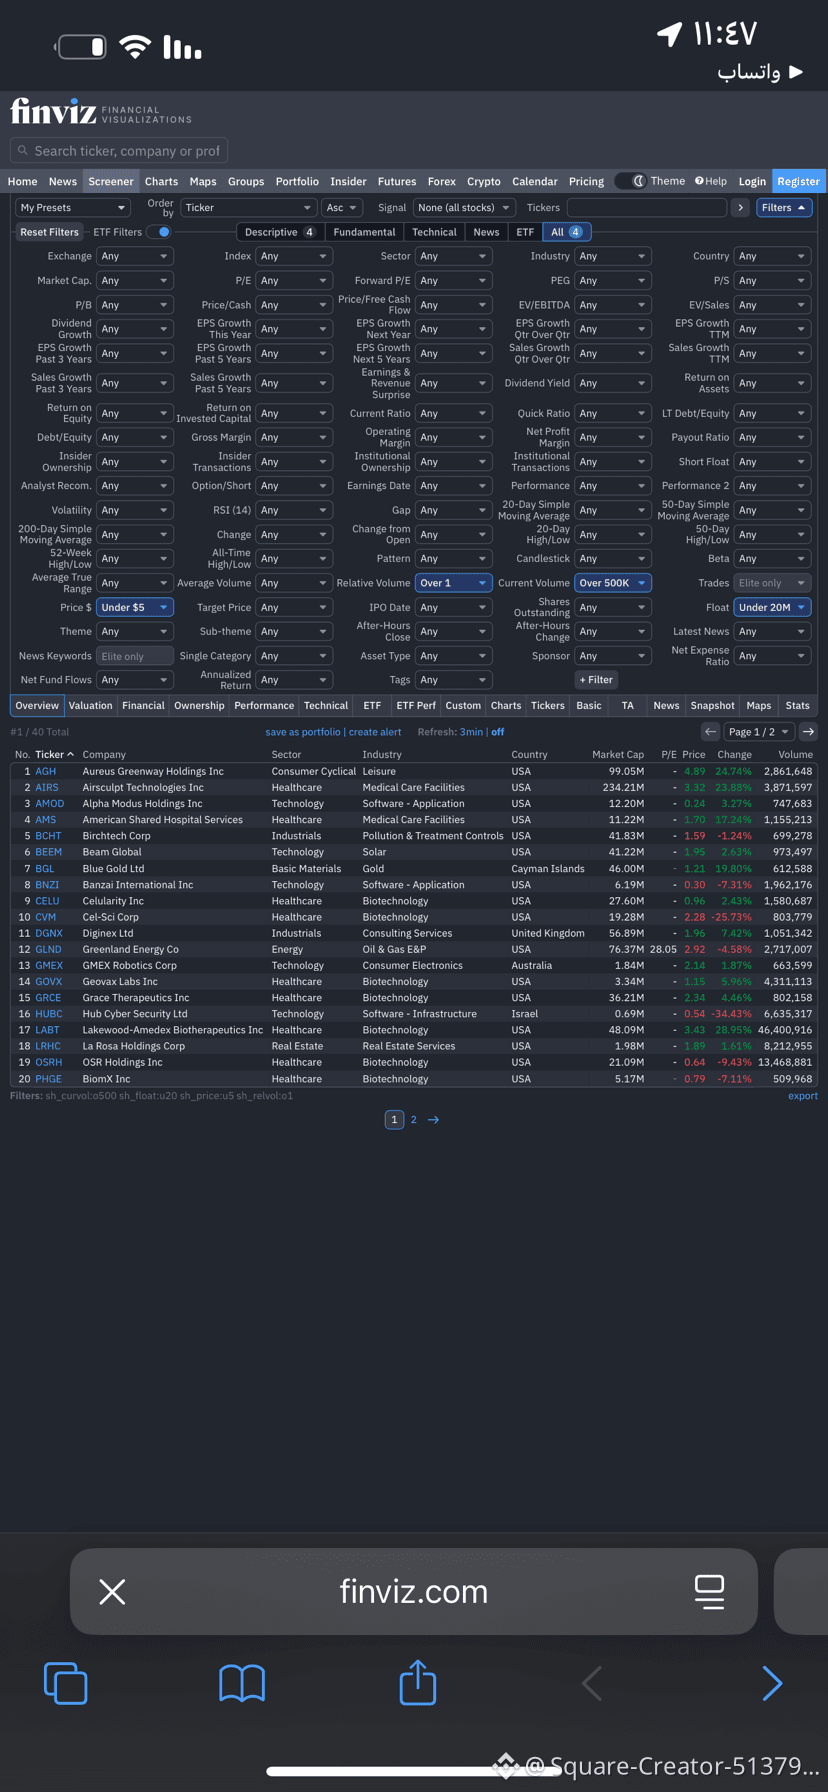828x1792 pixels.
Task: Click save as portfolio link
Action: (x=303, y=732)
